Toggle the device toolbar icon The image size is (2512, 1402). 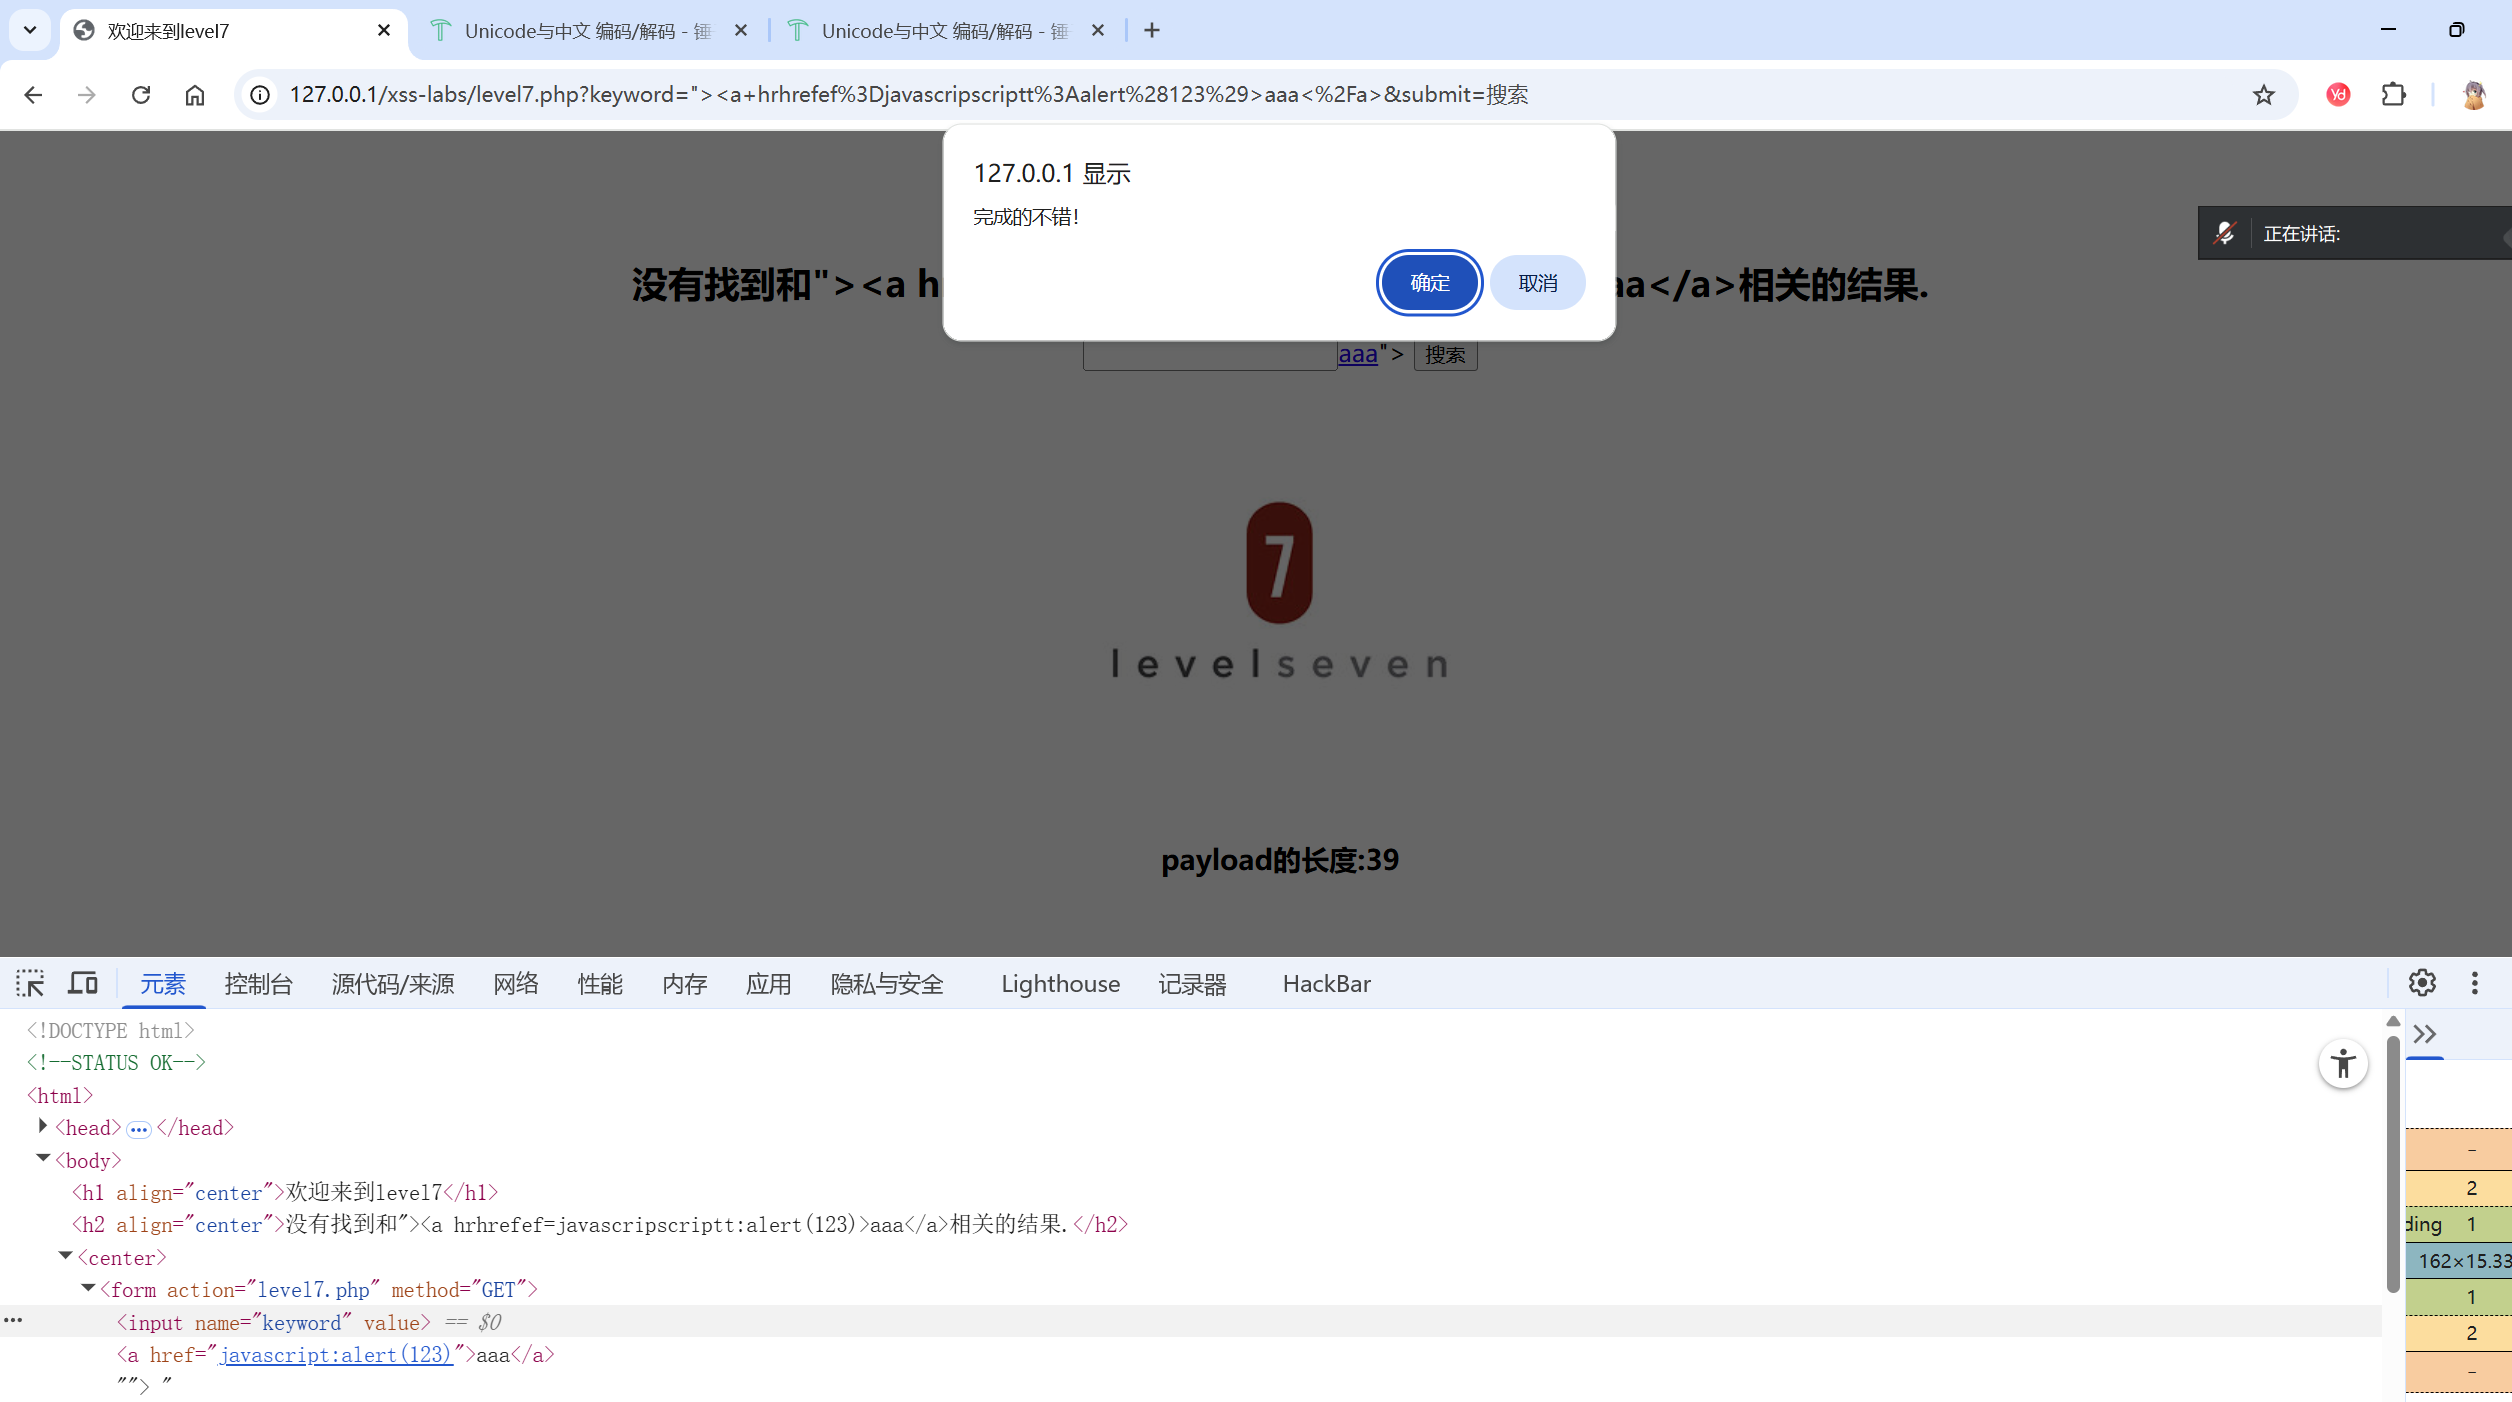83,984
